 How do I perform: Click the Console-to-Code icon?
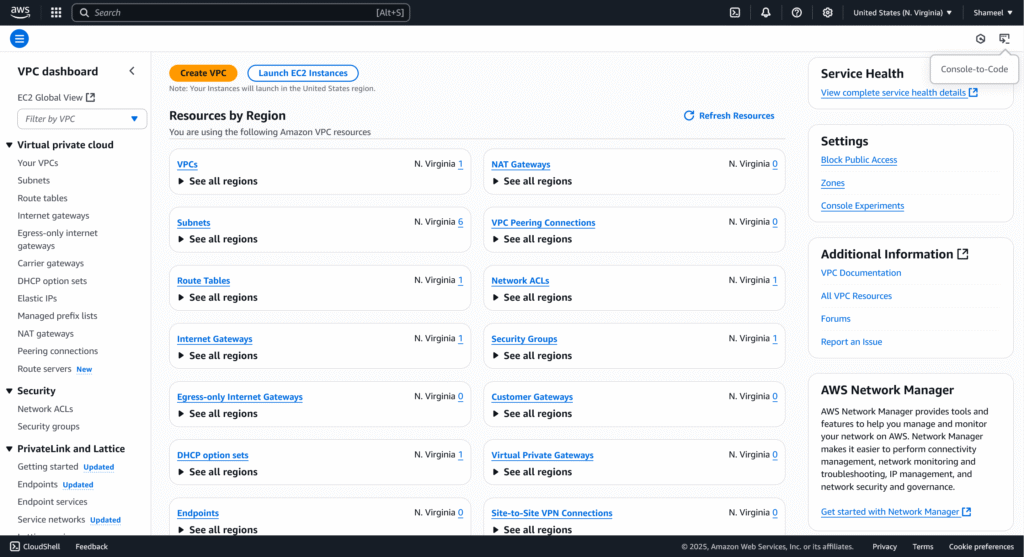point(1004,39)
